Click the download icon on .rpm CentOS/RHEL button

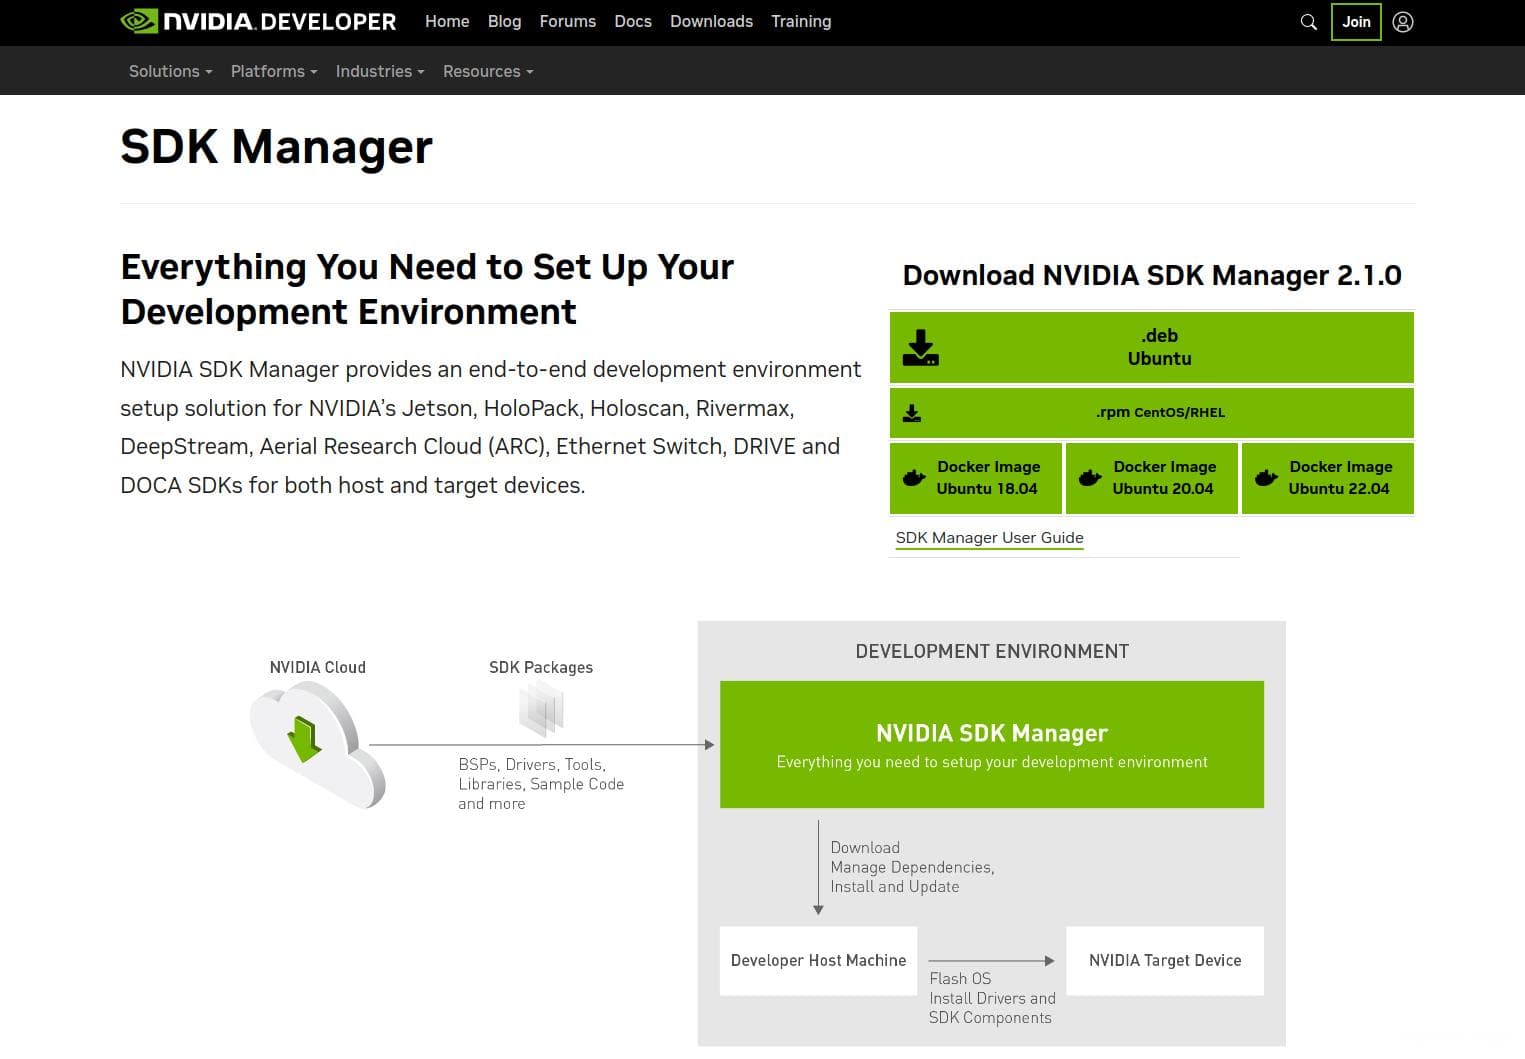coord(912,413)
